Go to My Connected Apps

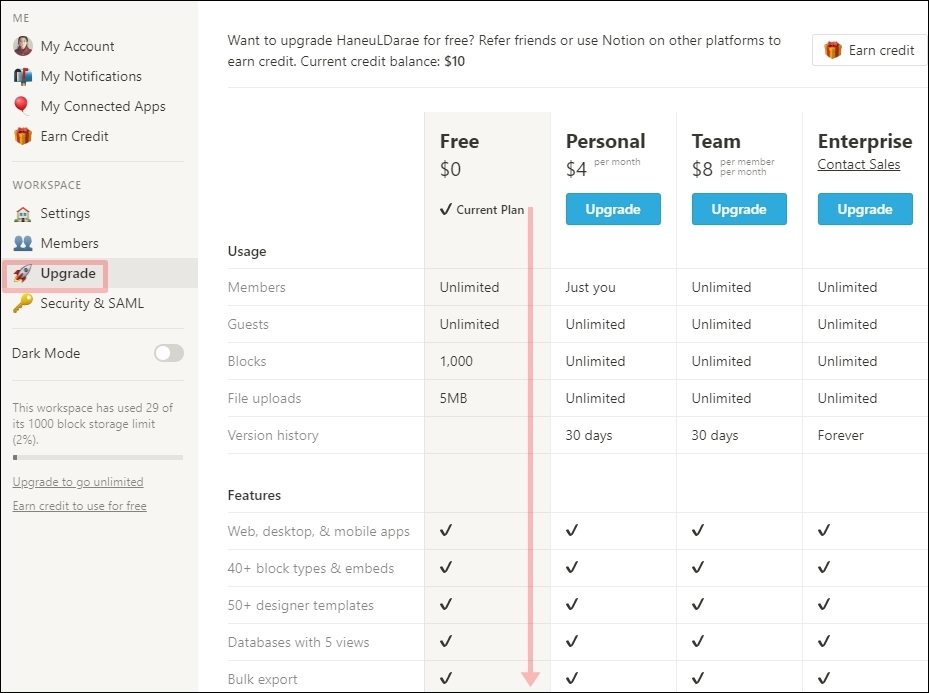pos(102,107)
